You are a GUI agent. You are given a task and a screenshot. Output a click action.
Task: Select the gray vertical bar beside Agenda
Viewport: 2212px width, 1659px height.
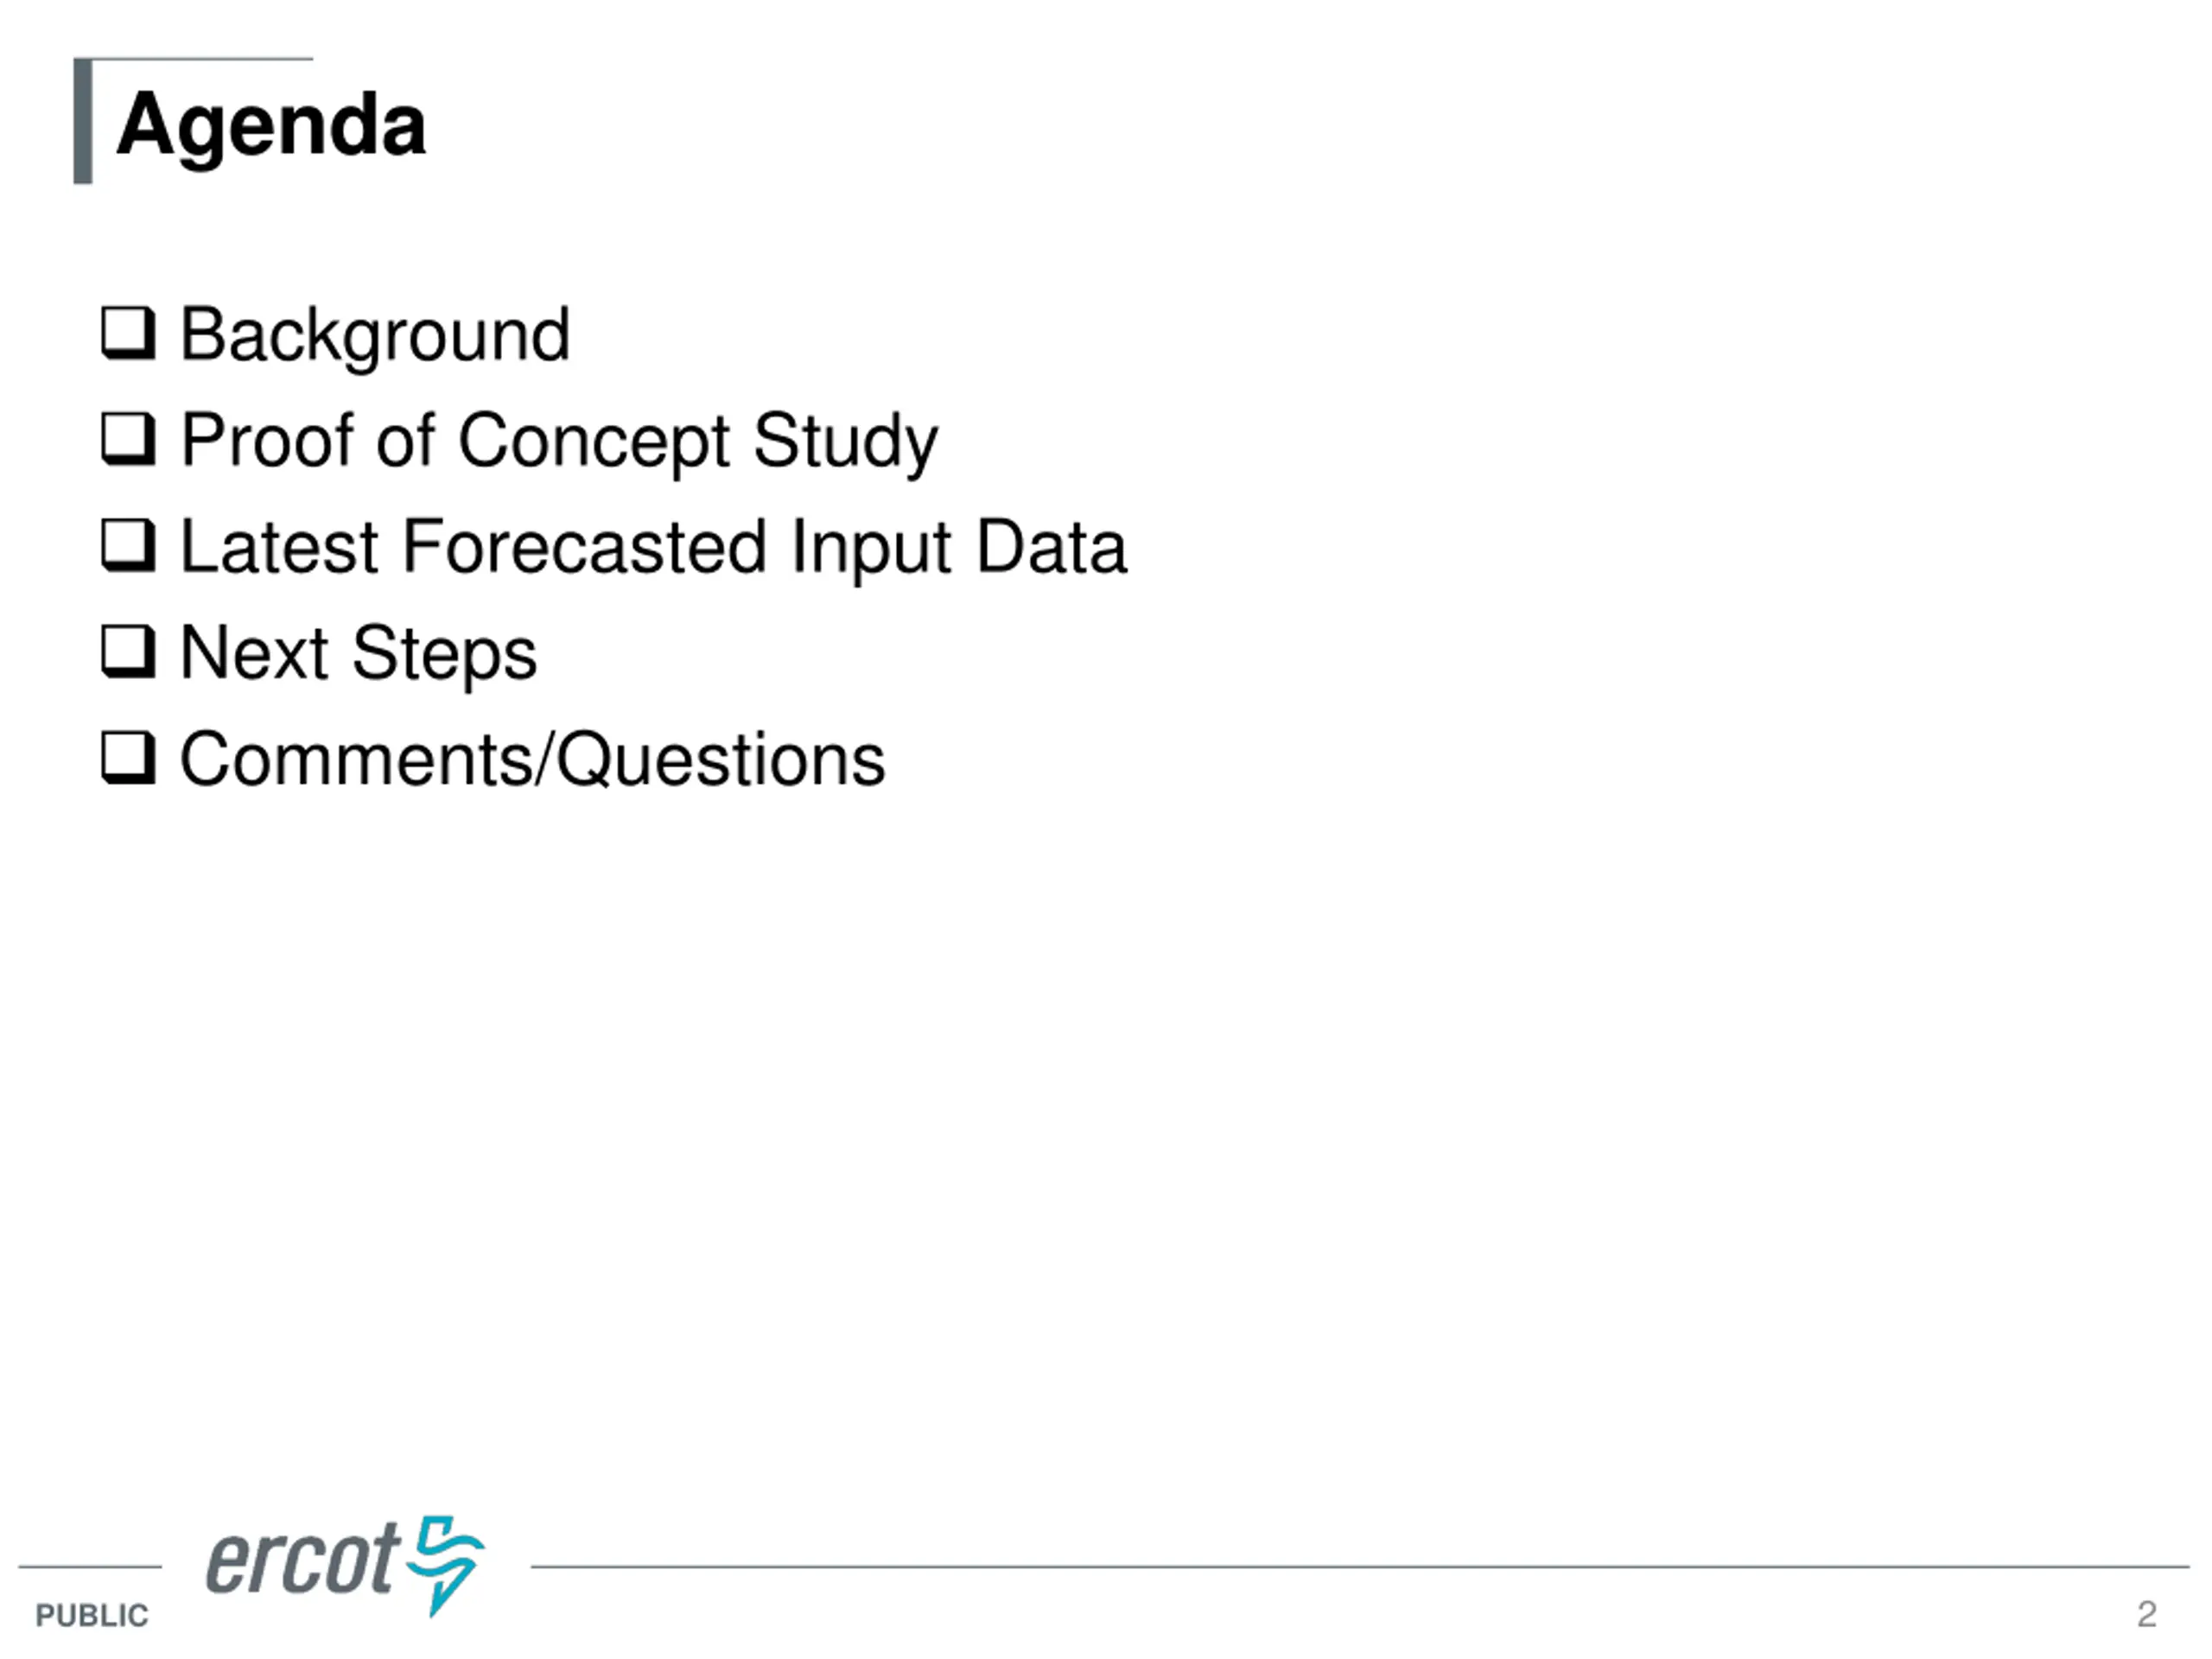coord(83,121)
